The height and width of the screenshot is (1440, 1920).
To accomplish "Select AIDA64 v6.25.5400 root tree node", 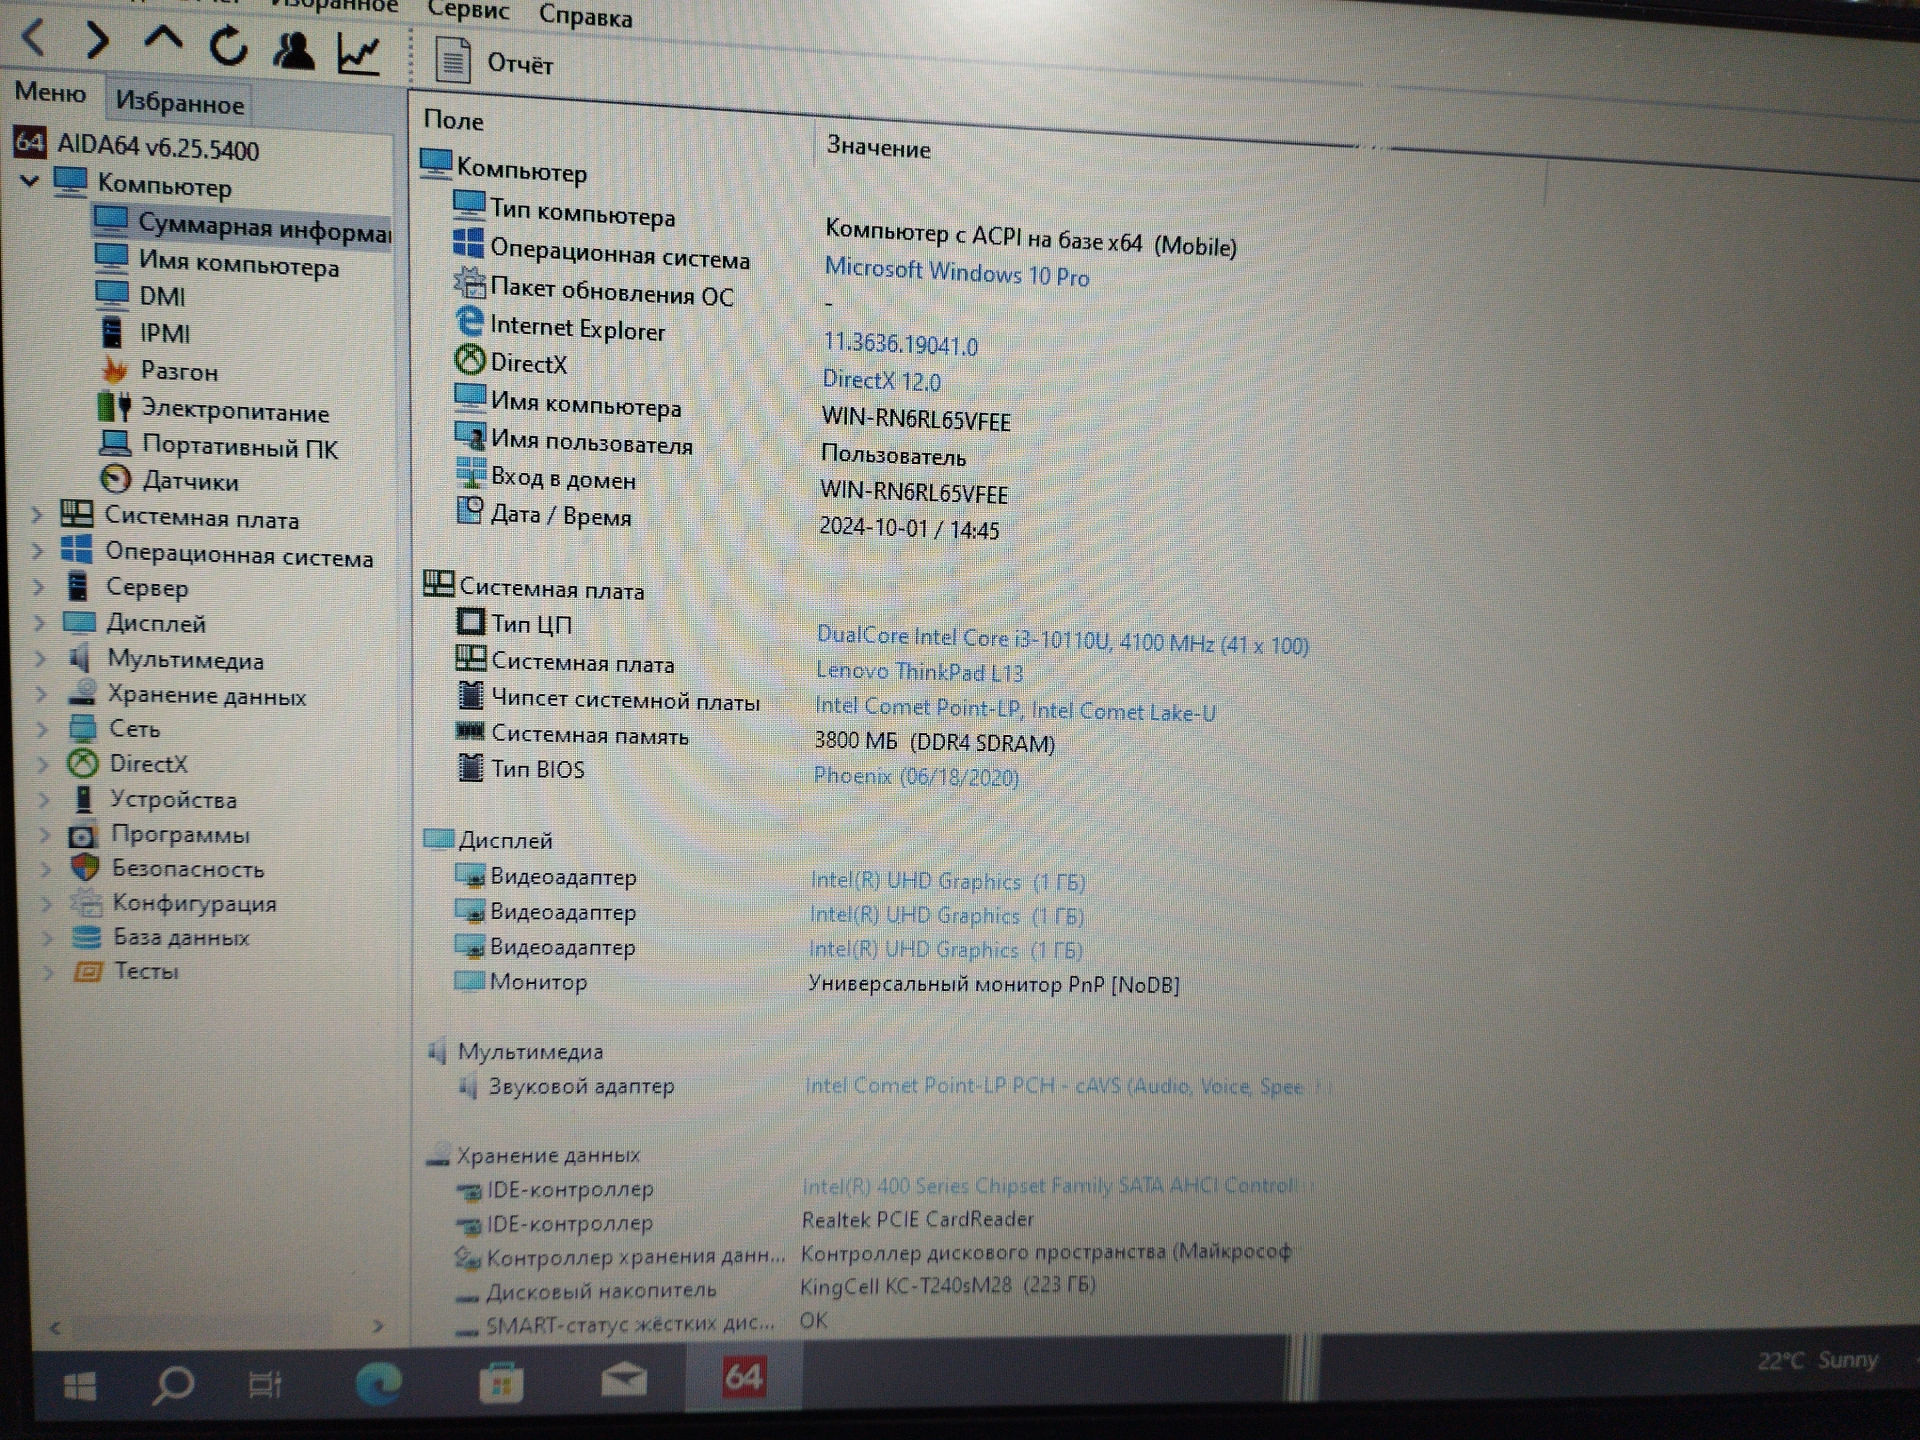I will click(x=137, y=146).
